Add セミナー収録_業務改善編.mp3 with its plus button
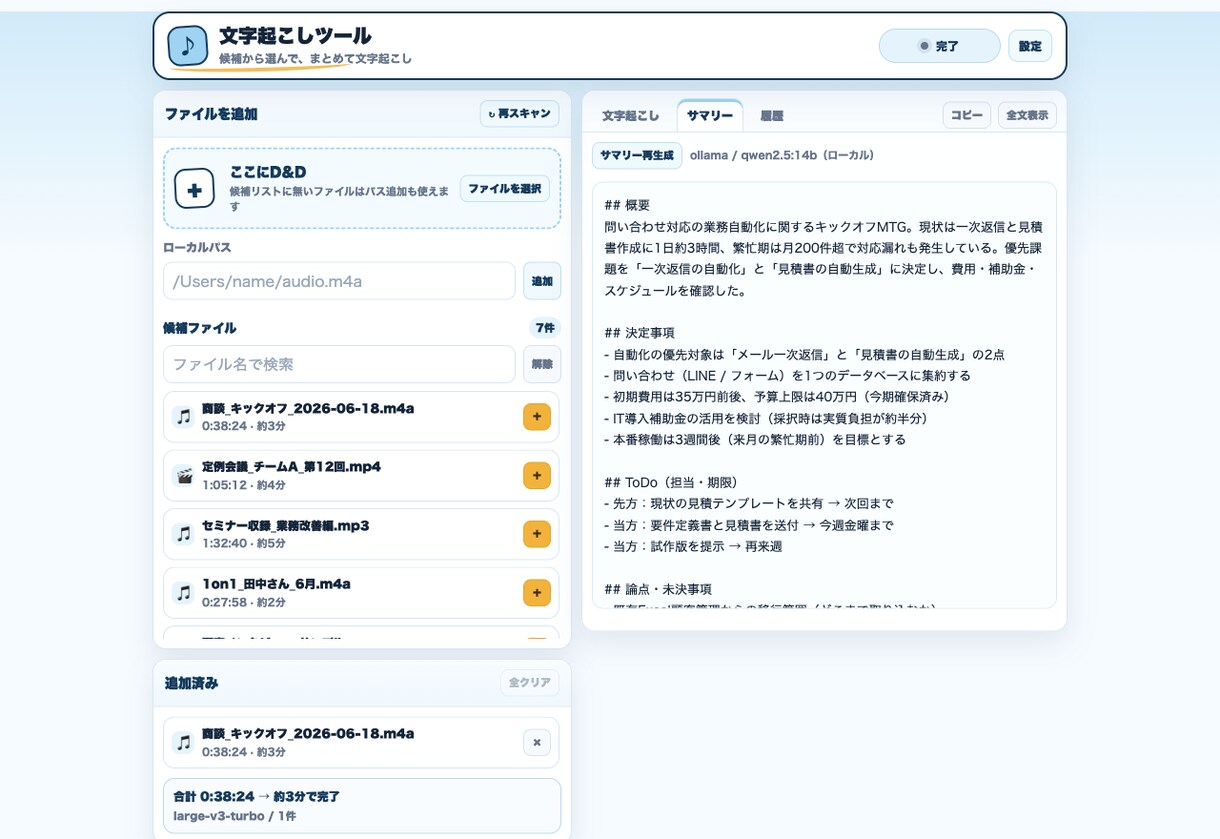 tap(537, 534)
